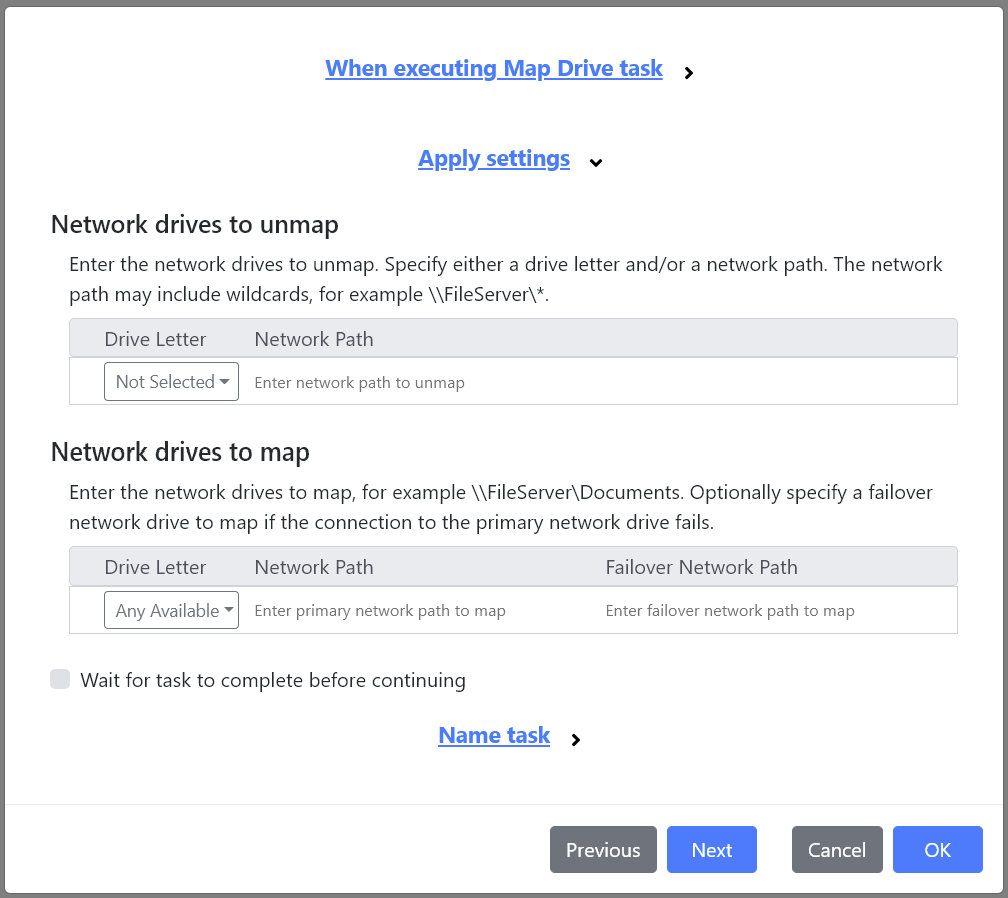Click the dropdown arrow beside 'Any Available'
Image resolution: width=1008 pixels, height=898 pixels.
tap(228, 610)
